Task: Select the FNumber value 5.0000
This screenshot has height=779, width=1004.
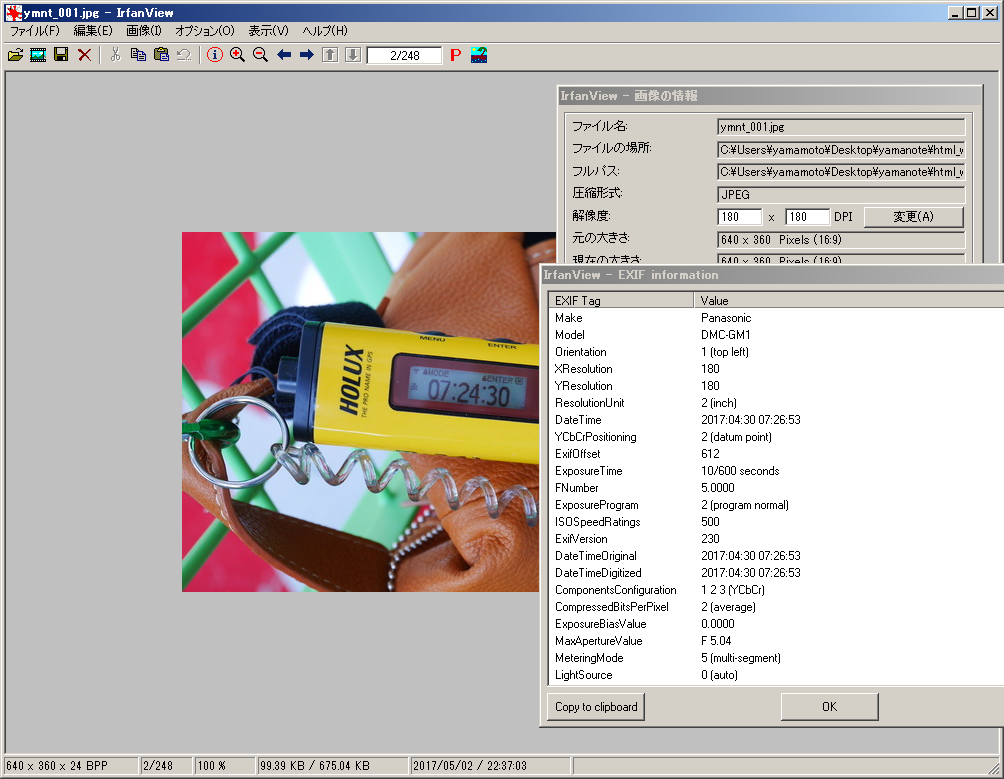Action: (718, 488)
